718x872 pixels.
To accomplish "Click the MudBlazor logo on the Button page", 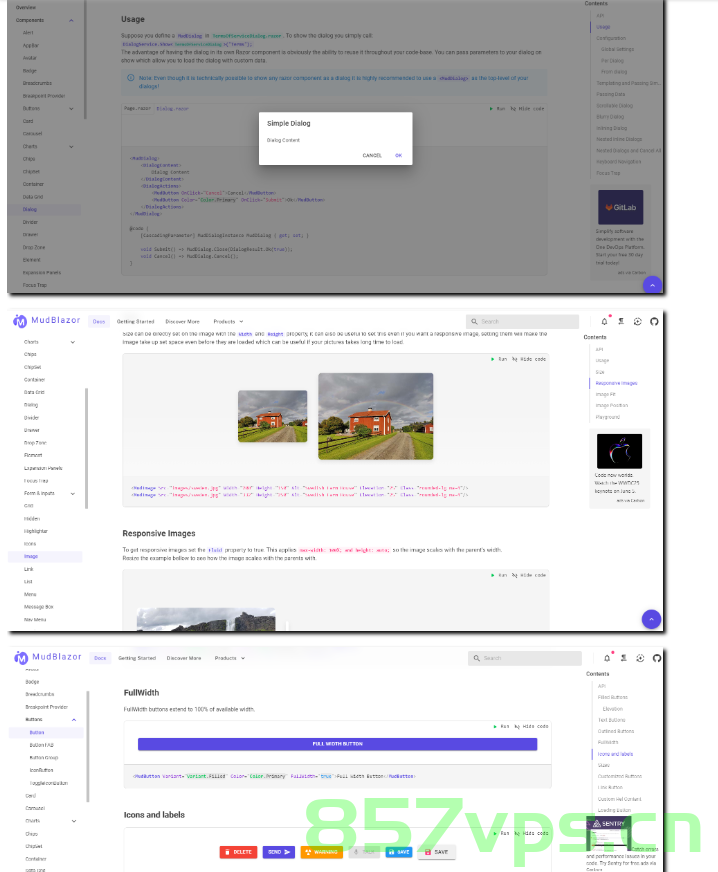I will (48, 657).
